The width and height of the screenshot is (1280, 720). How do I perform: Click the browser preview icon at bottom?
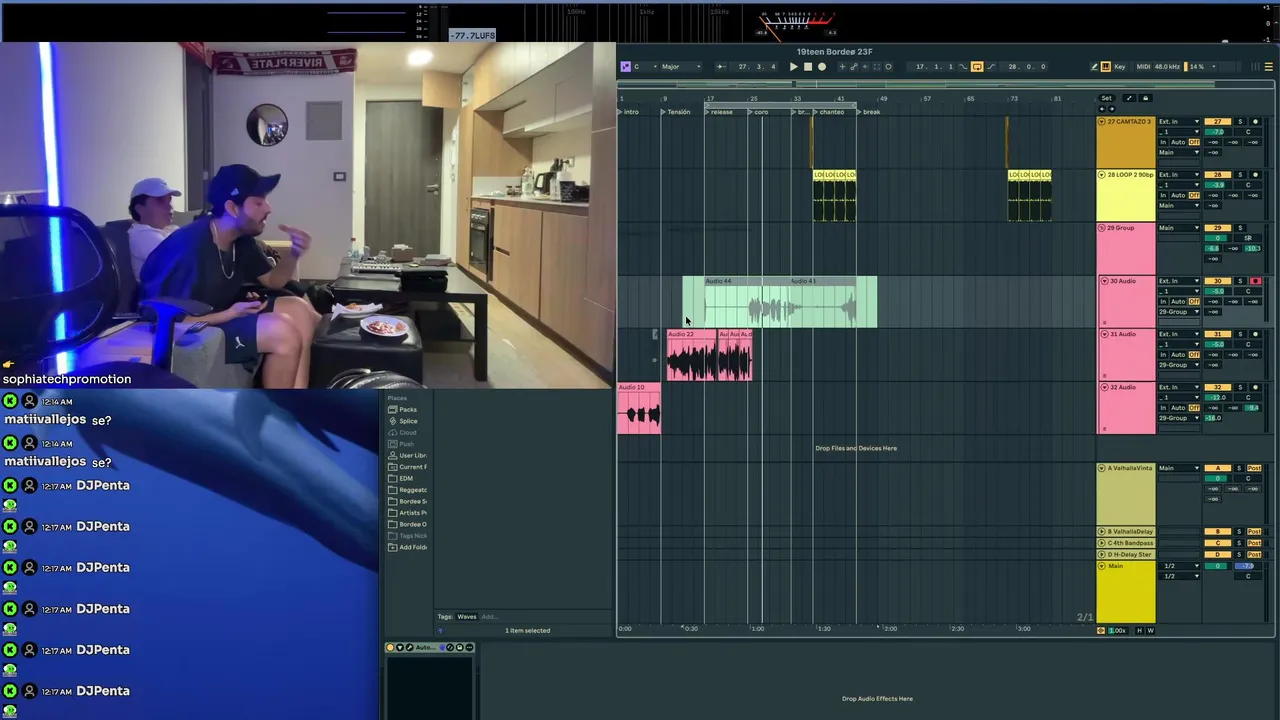[440, 631]
